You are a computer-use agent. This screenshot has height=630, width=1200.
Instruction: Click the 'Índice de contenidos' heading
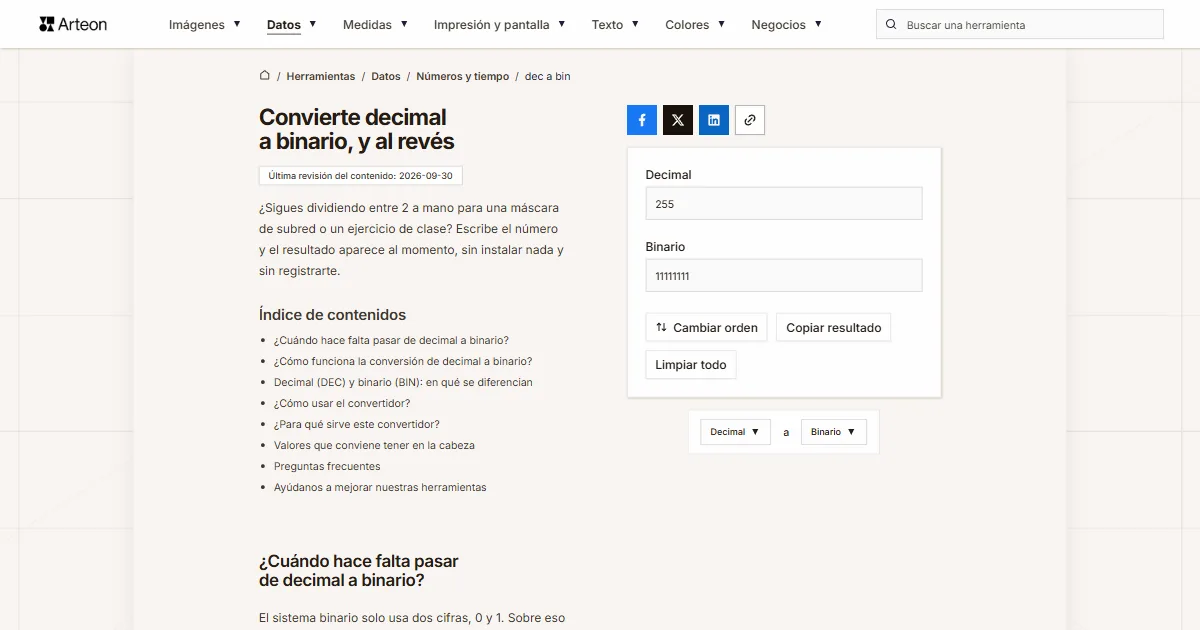(x=332, y=314)
